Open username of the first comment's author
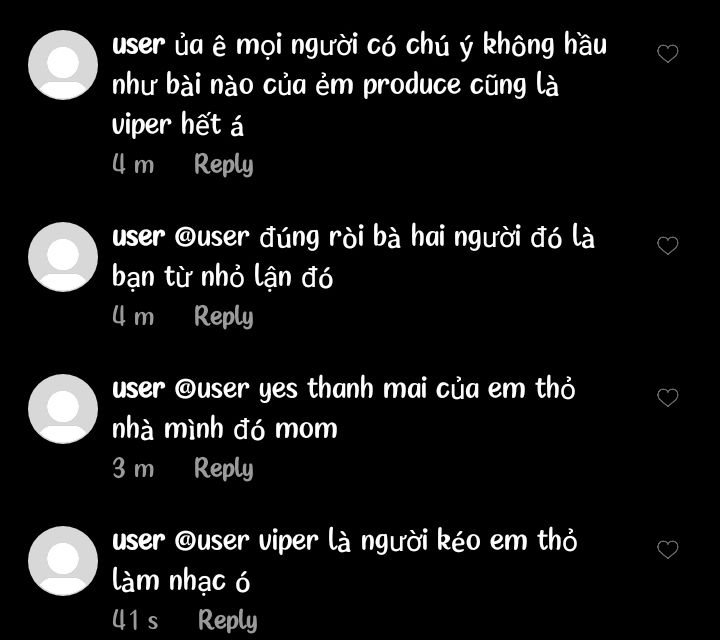Viewport: 720px width, 640px height. point(139,45)
